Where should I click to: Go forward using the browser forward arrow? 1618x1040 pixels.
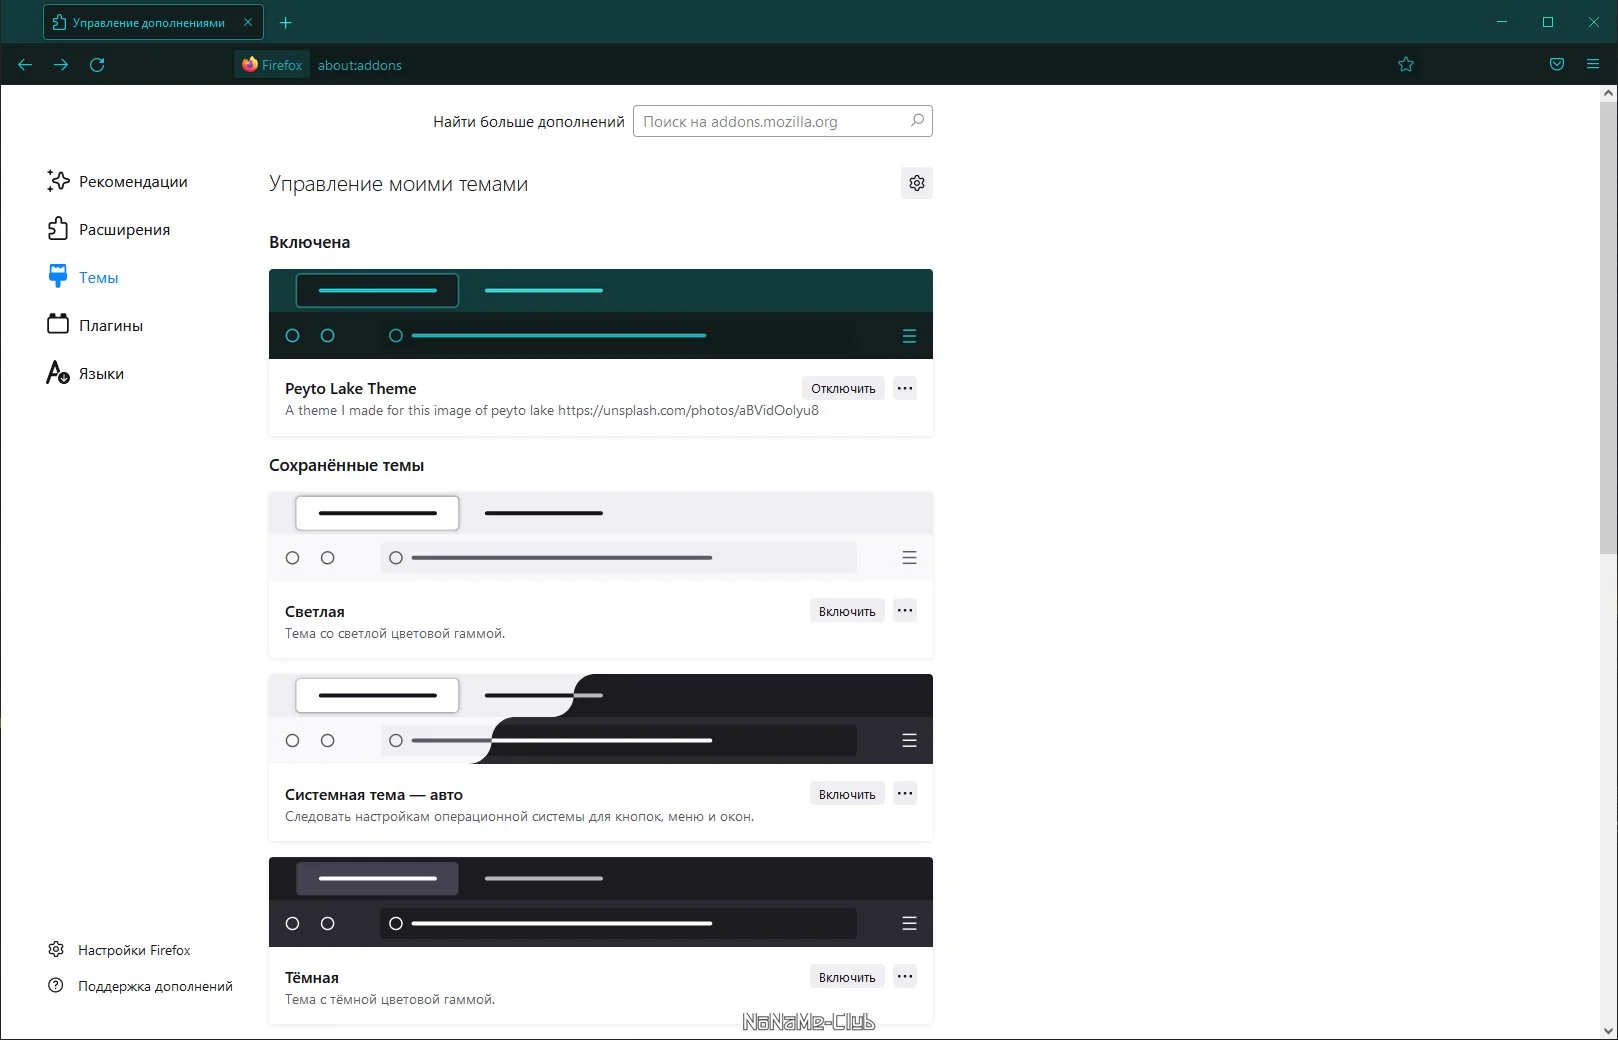pos(61,65)
